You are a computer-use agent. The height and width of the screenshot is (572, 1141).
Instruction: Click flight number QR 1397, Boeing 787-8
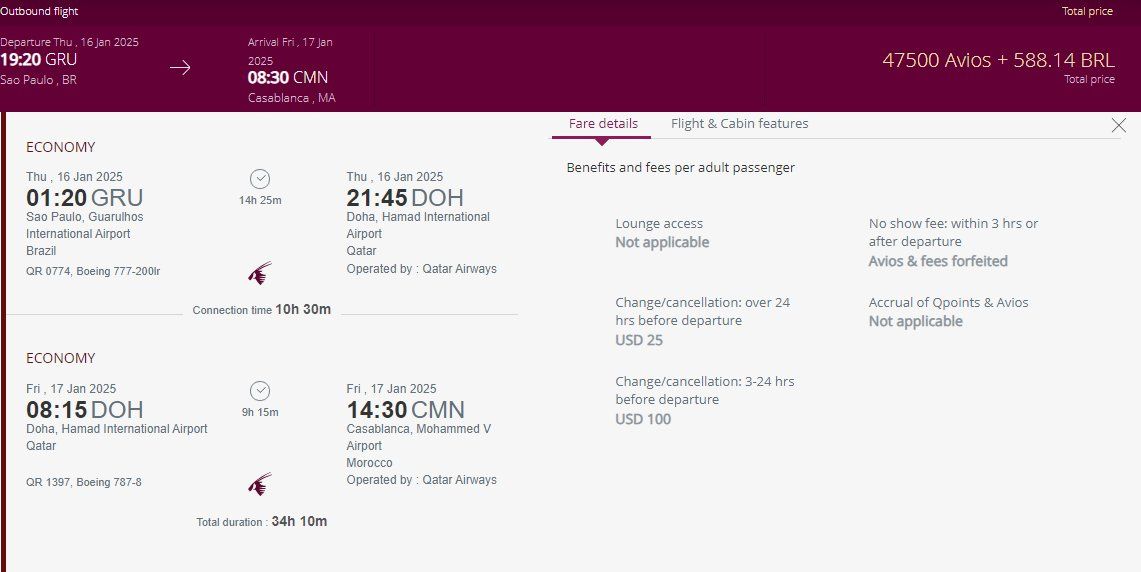point(84,482)
